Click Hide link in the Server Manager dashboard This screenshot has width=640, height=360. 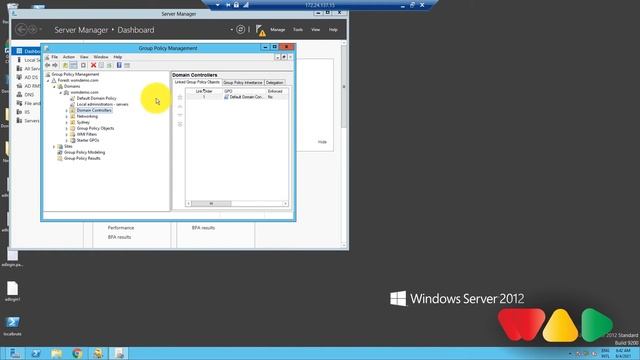tap(322, 142)
